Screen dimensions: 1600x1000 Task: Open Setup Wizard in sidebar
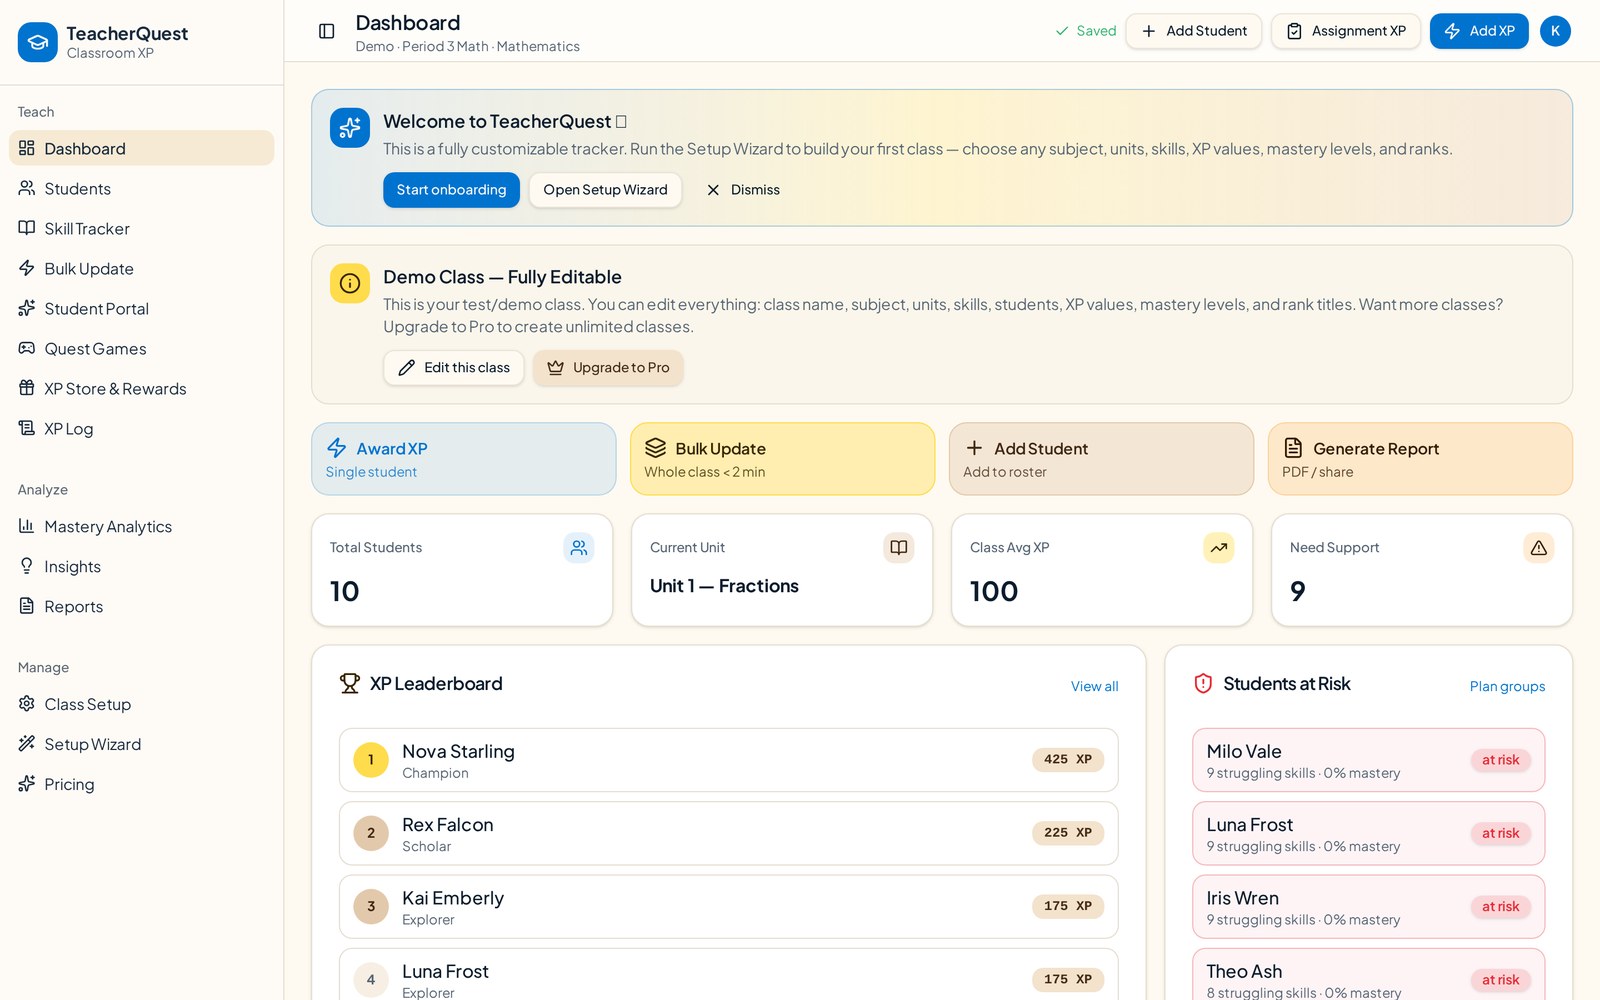point(141,744)
